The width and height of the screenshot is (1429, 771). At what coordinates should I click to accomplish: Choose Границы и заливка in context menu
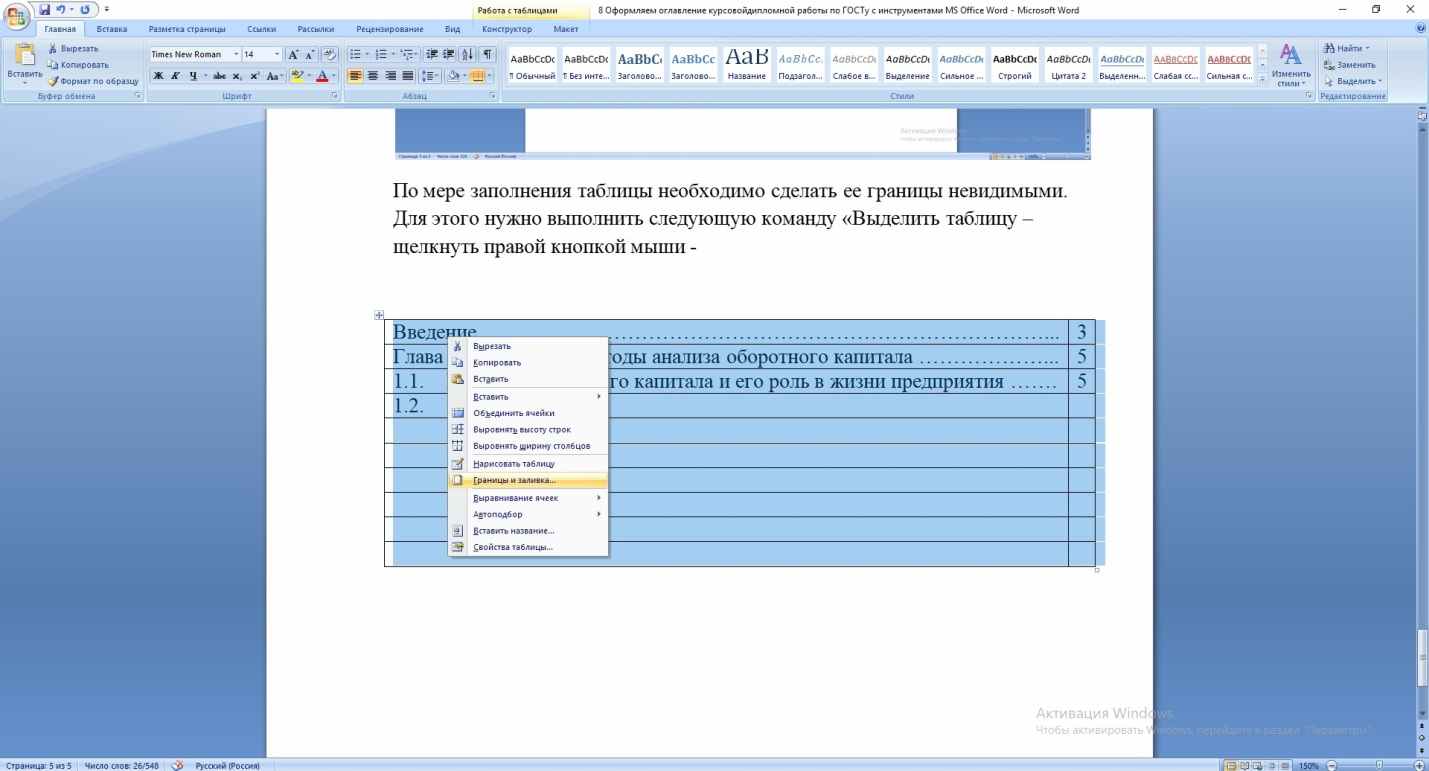pyautogui.click(x=528, y=480)
